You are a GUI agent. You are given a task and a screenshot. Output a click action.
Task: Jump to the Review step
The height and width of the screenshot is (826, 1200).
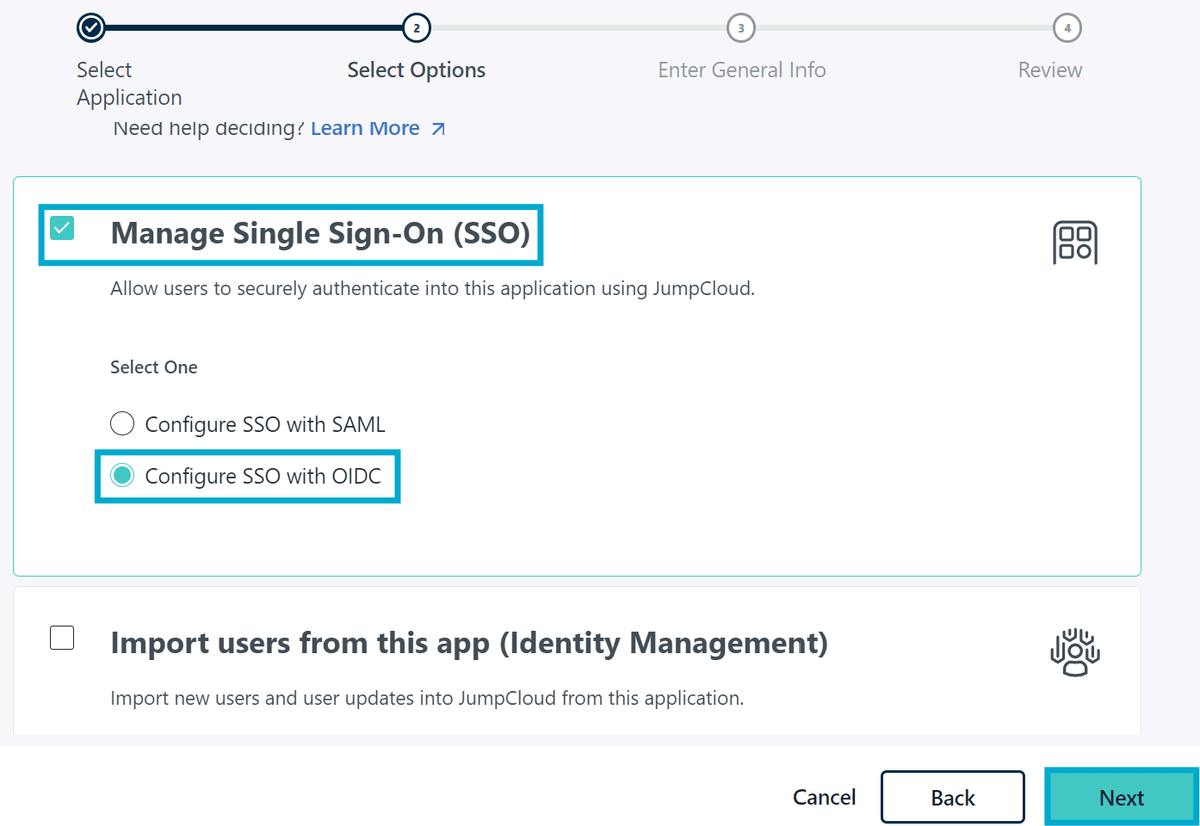(1049, 70)
